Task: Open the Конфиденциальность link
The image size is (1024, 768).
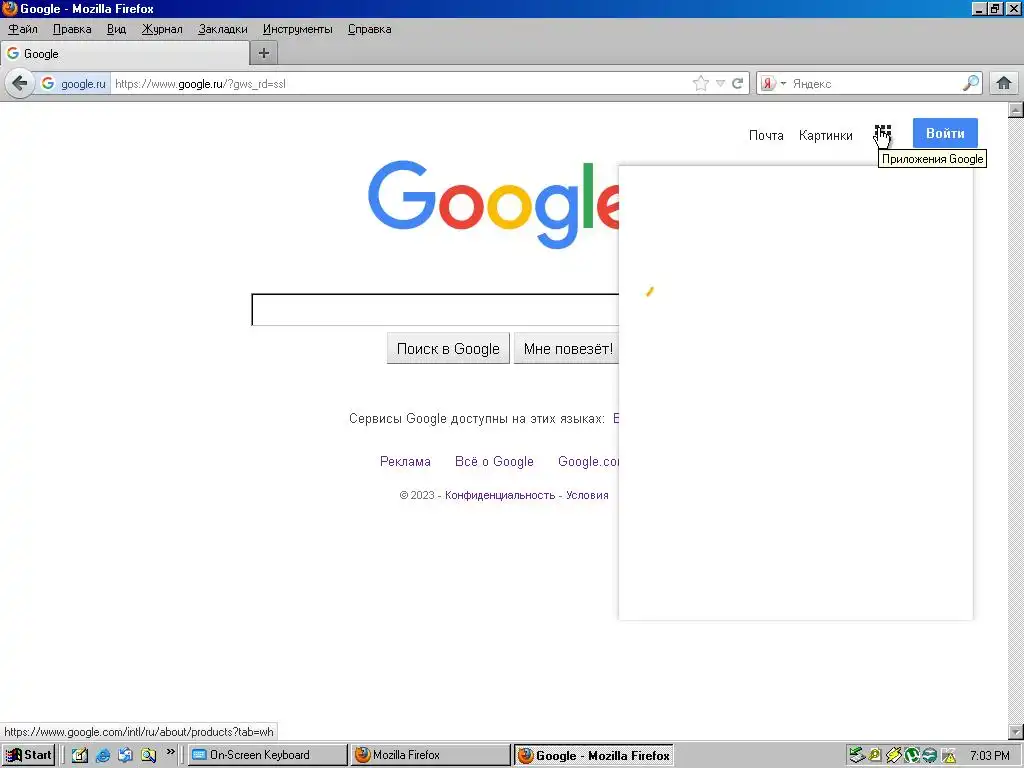Action: [x=500, y=495]
